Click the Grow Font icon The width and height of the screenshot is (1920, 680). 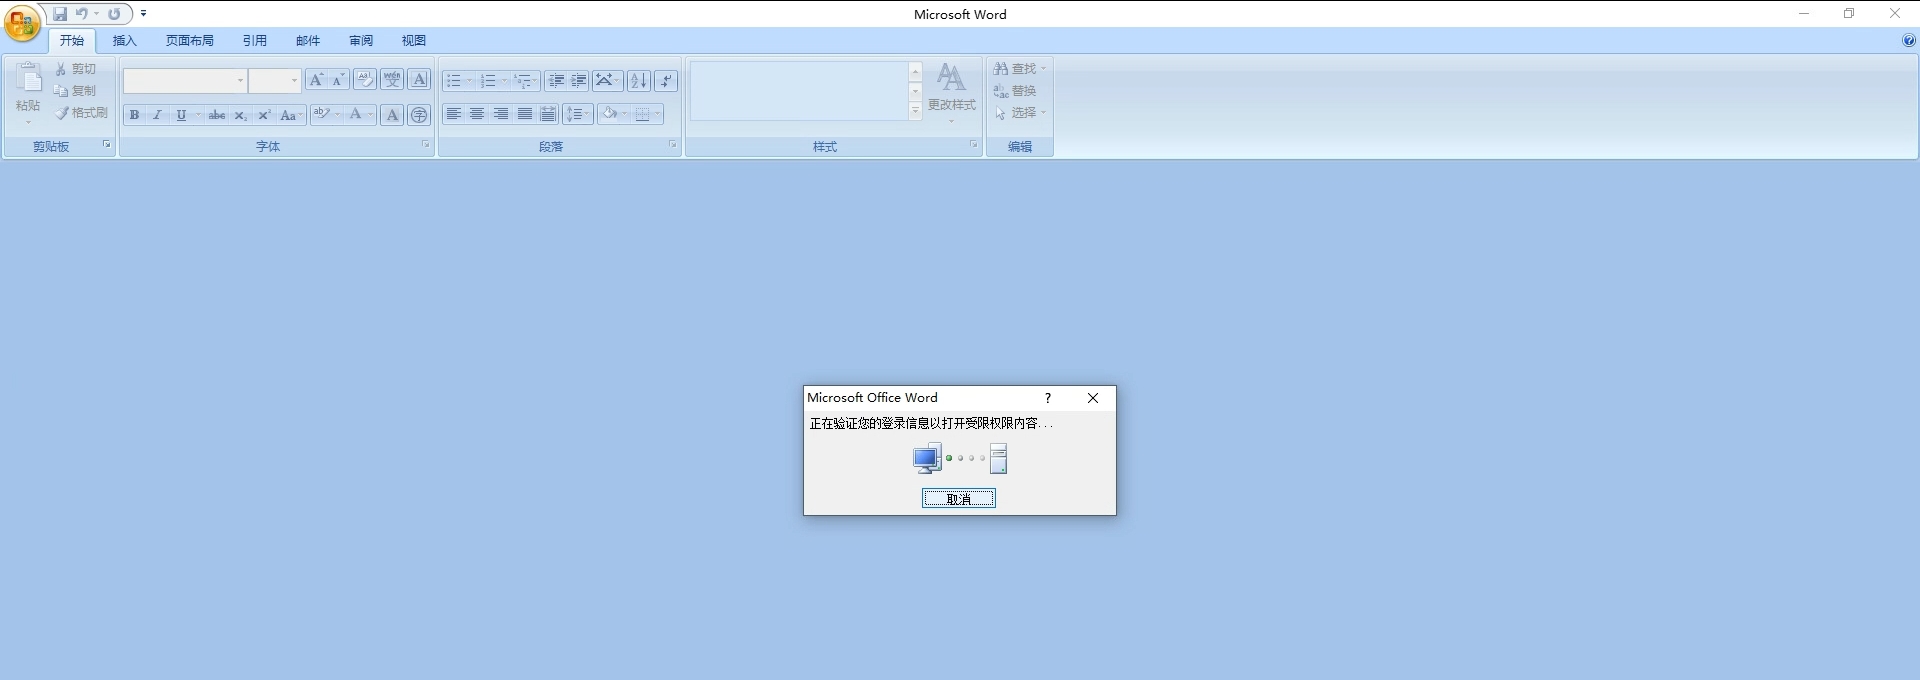pos(316,80)
